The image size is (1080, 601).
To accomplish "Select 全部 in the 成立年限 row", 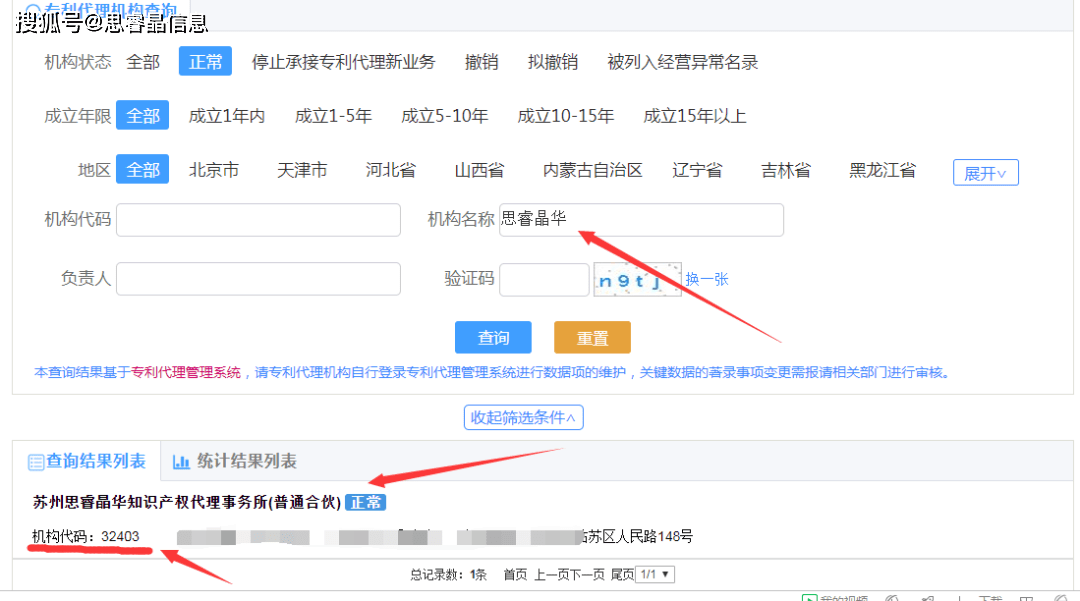I will click(142, 116).
